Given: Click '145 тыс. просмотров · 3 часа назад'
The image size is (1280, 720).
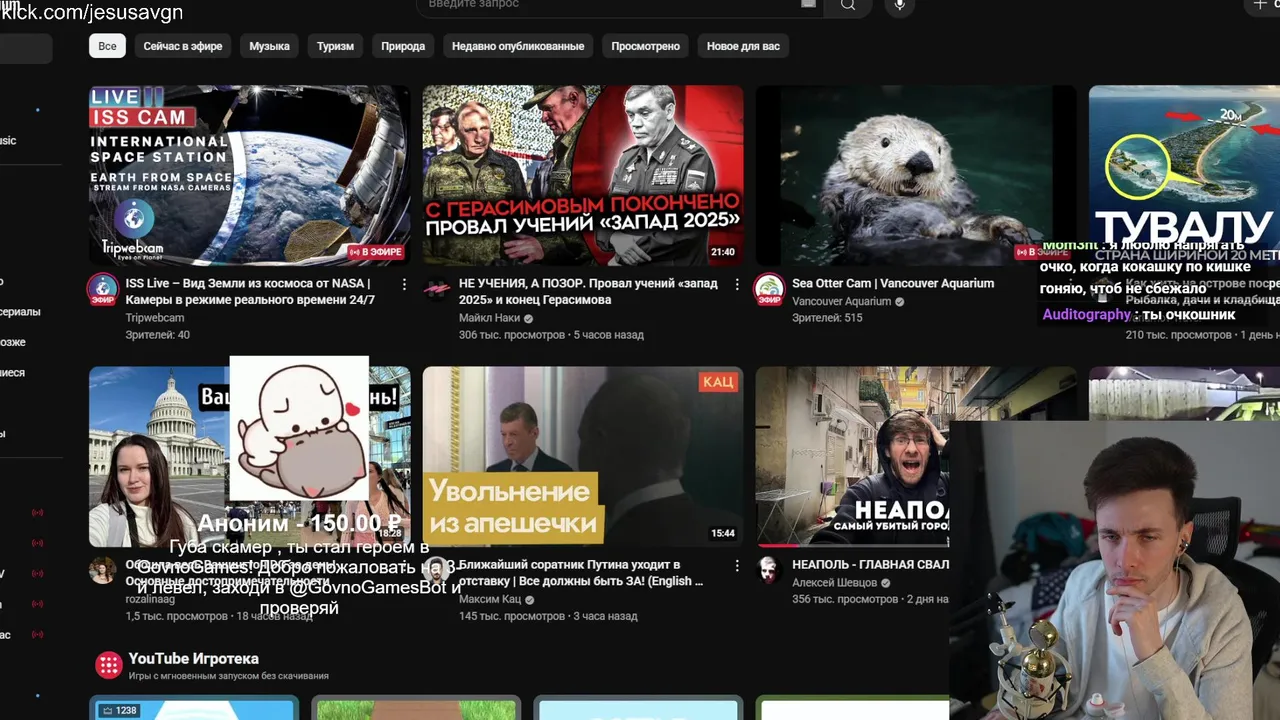Looking at the screenshot, I should (x=548, y=616).
